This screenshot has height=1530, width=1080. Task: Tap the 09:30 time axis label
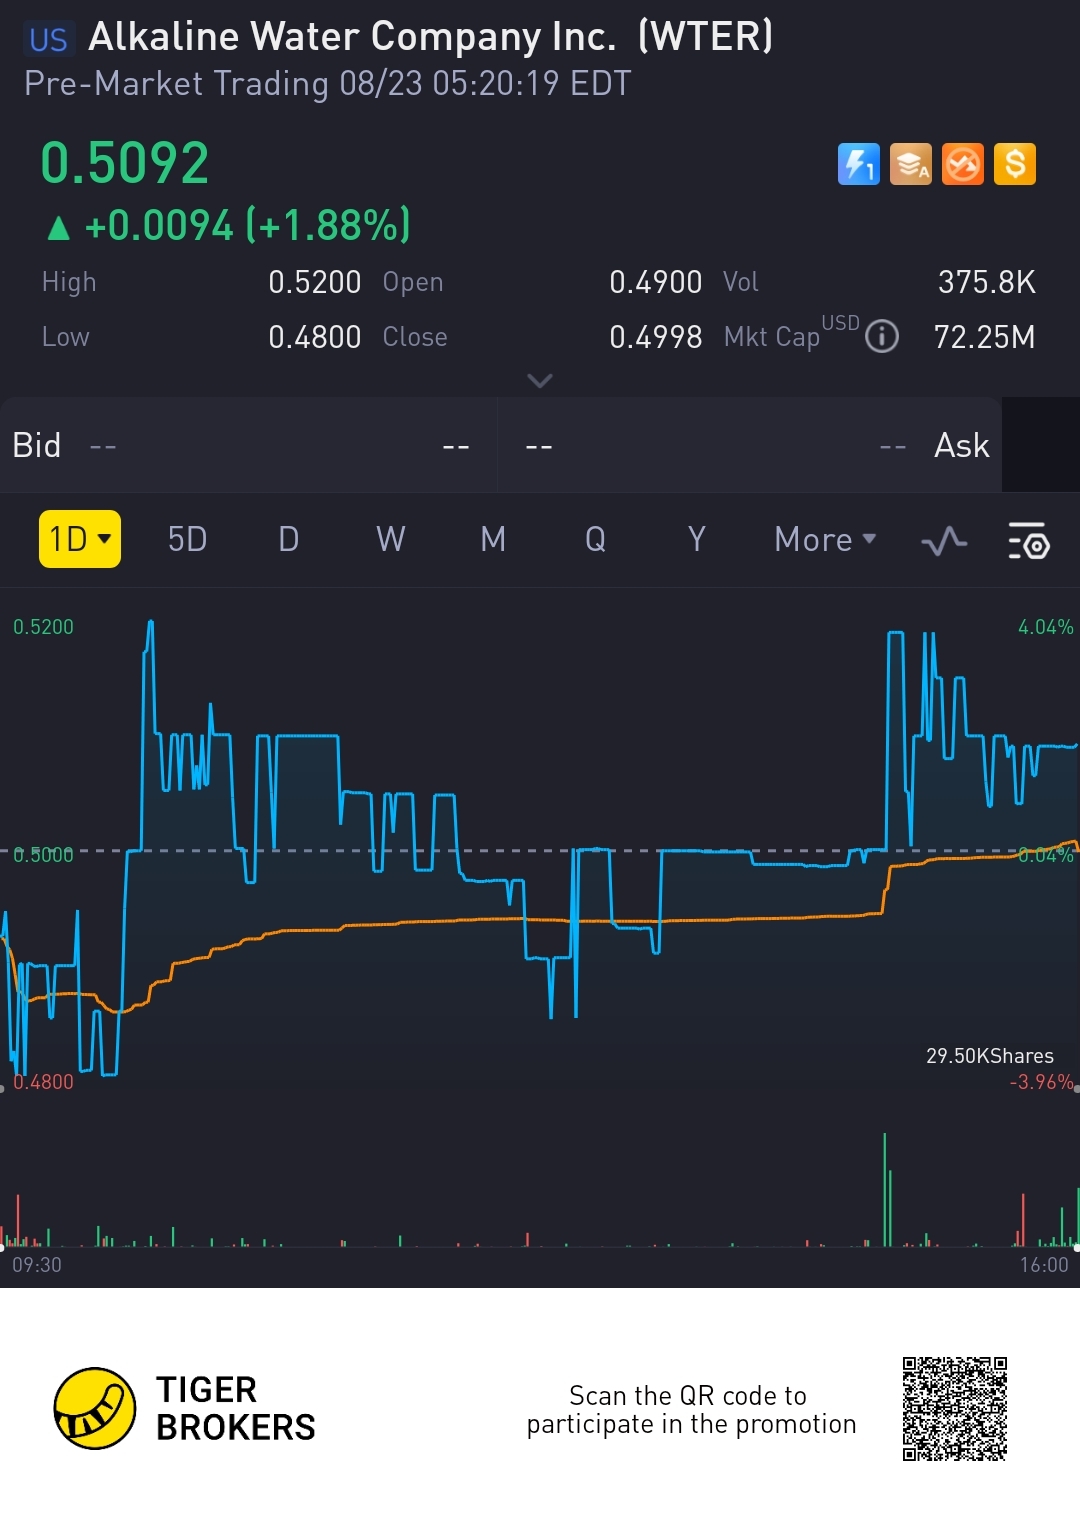37,1265
